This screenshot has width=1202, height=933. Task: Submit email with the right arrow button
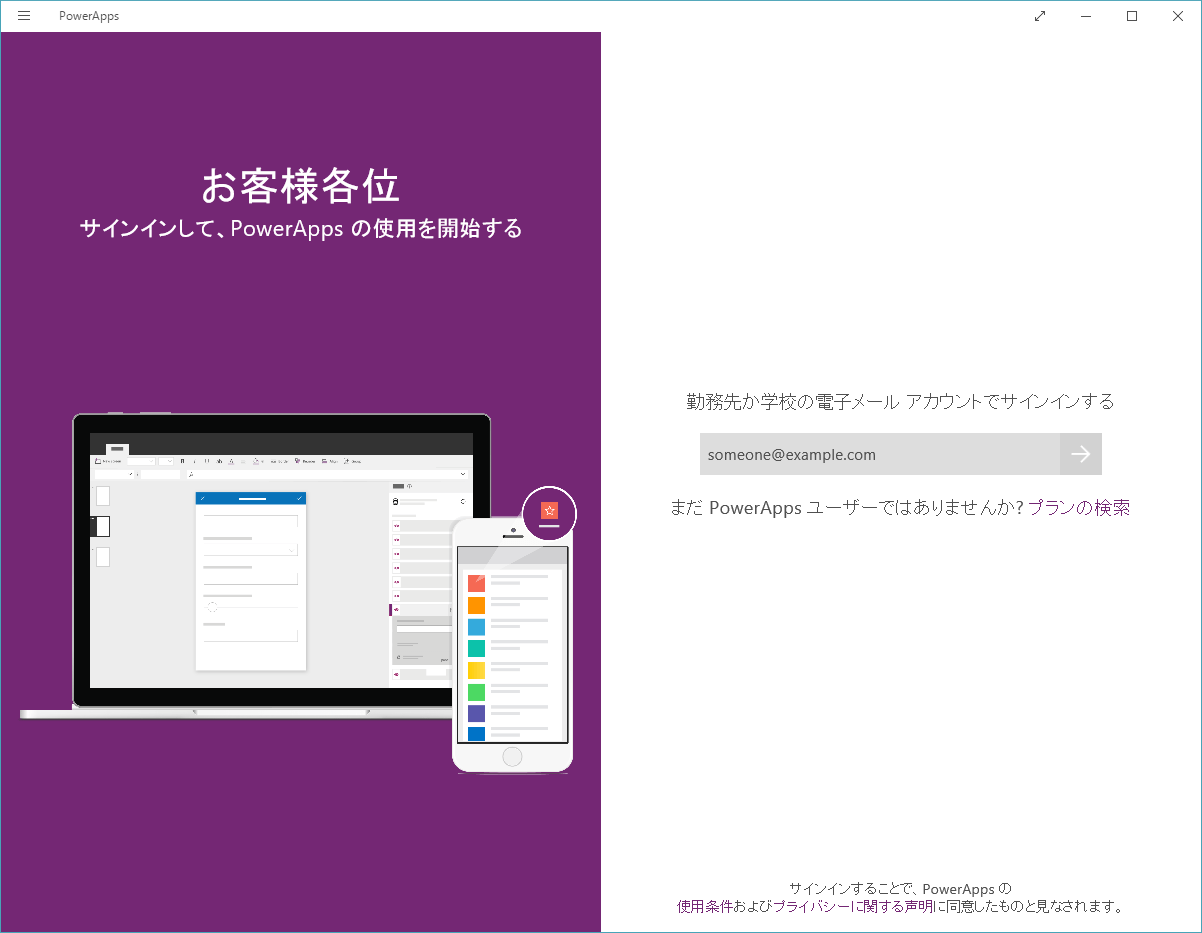(1081, 454)
